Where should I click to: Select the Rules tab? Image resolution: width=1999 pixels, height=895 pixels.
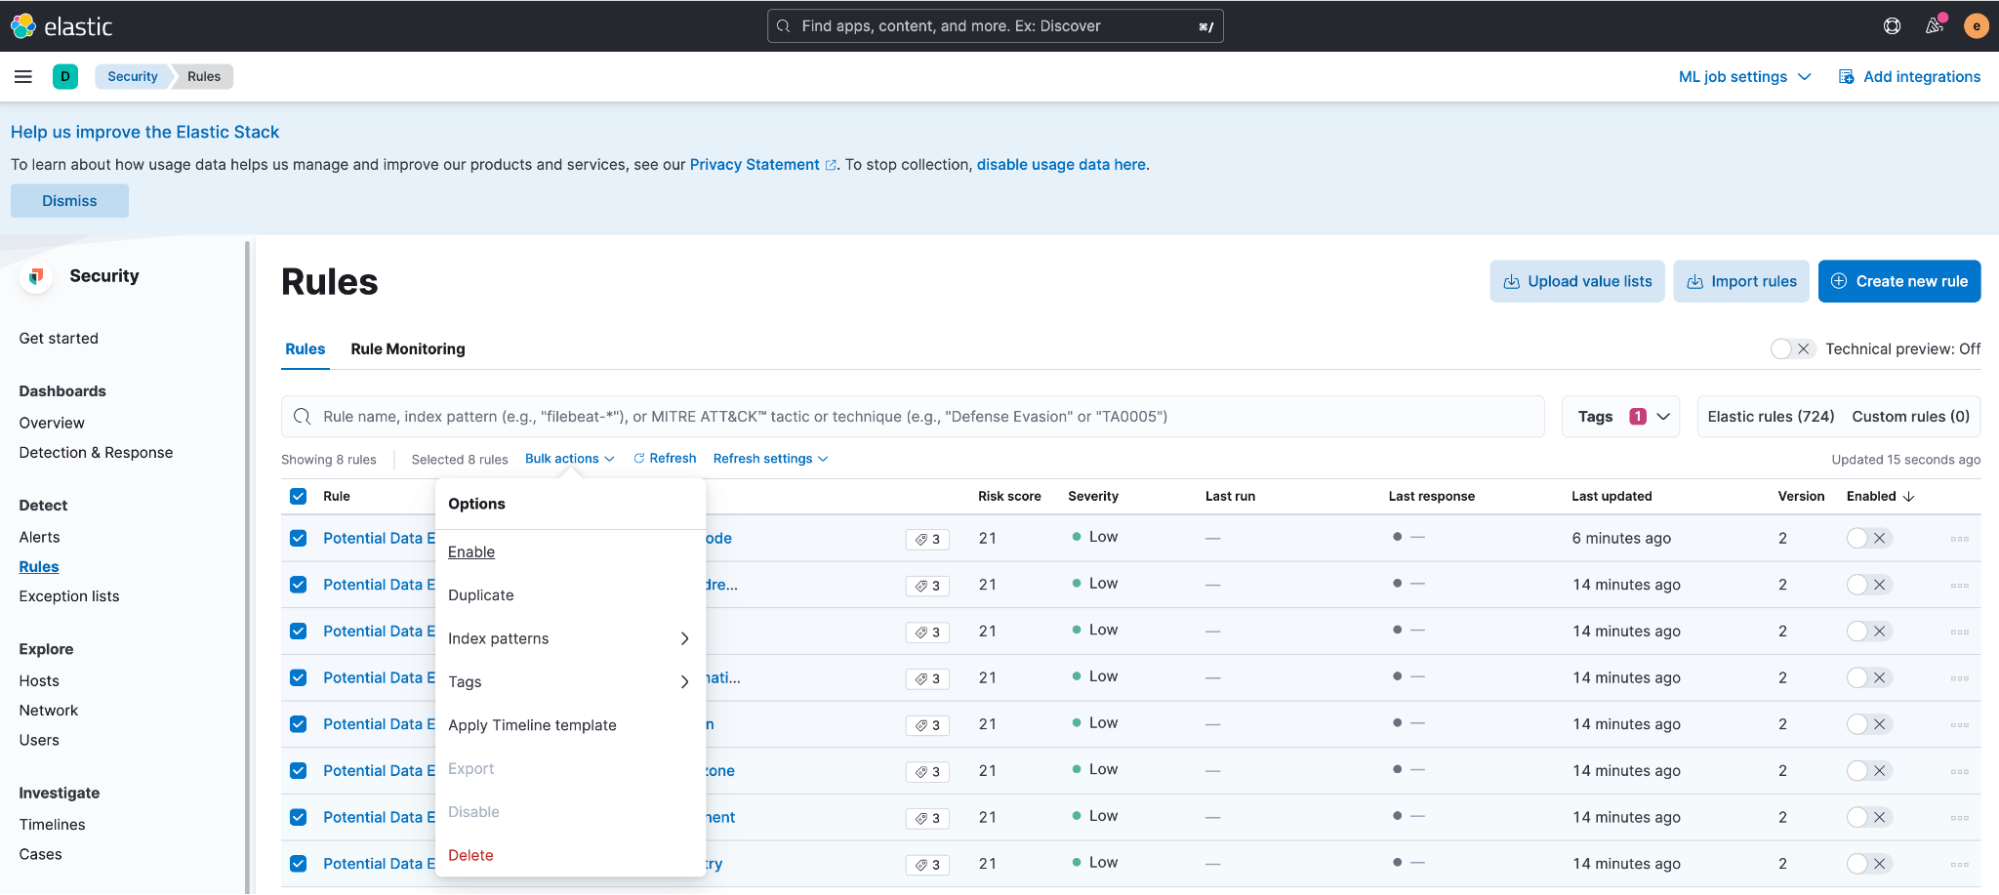[305, 349]
